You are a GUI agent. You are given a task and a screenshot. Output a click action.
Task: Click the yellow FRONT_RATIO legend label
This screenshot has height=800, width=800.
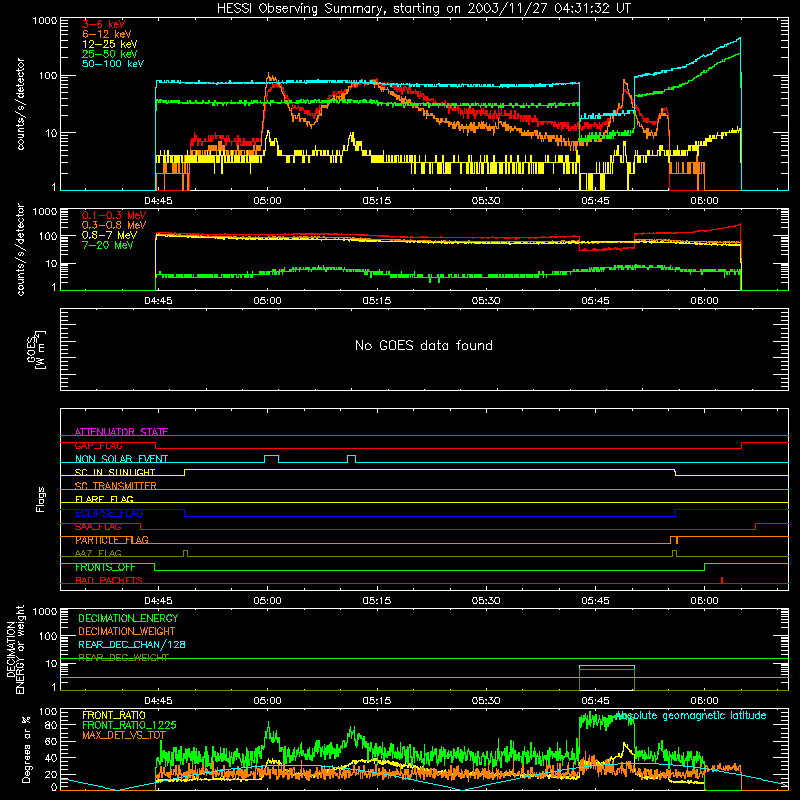coord(114,715)
